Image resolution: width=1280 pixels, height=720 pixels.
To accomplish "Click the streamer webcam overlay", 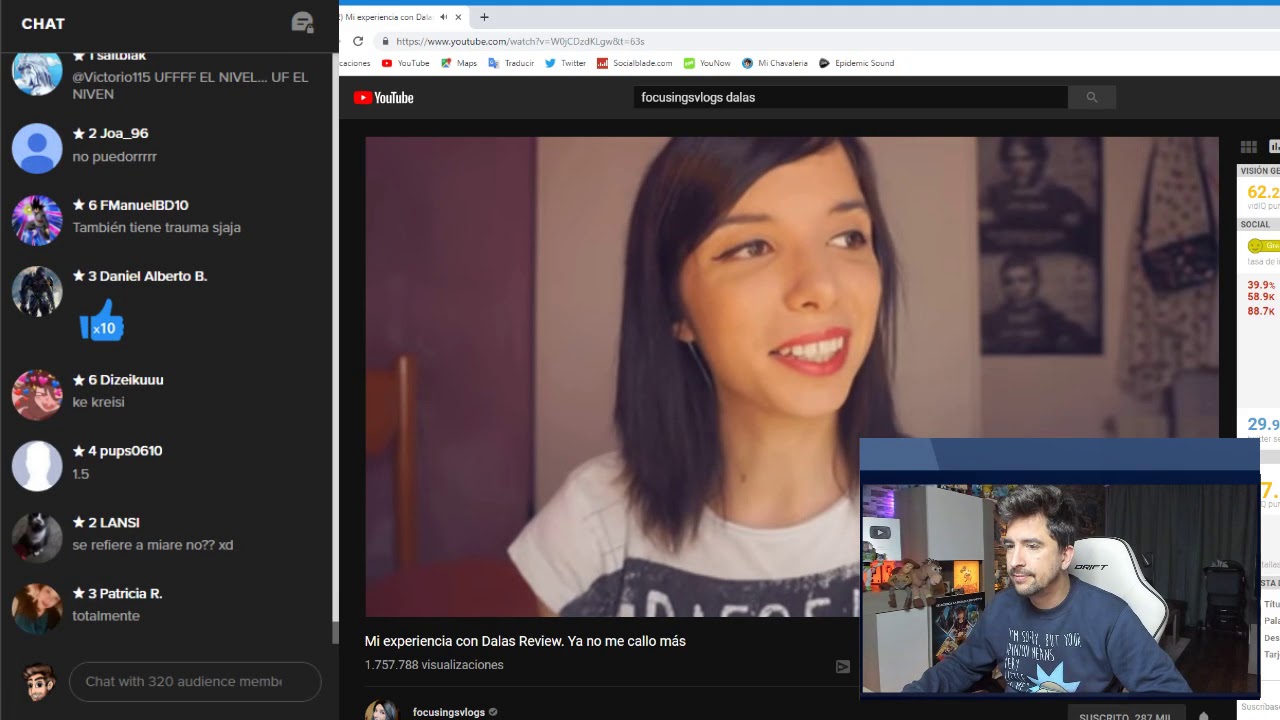I will coord(1060,568).
